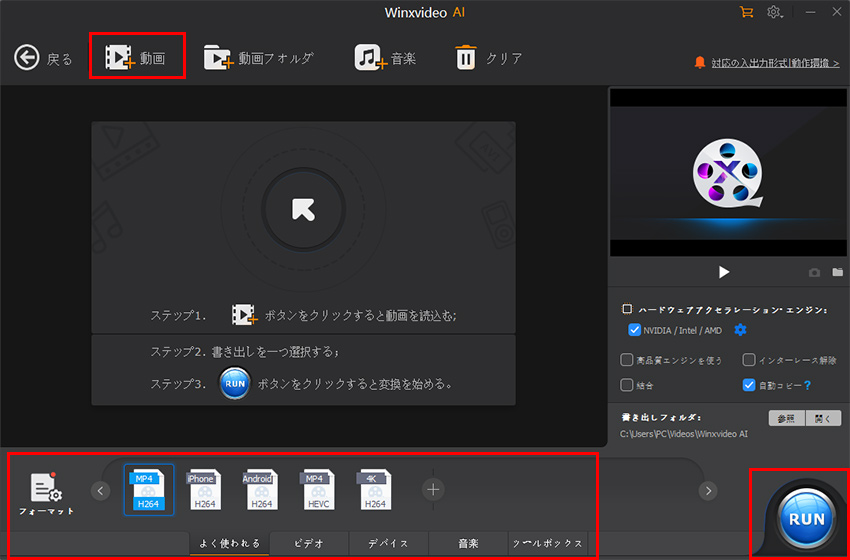Open 対応の入出力形式|動作環境 link
Screen dimensions: 850x560
tap(775, 63)
